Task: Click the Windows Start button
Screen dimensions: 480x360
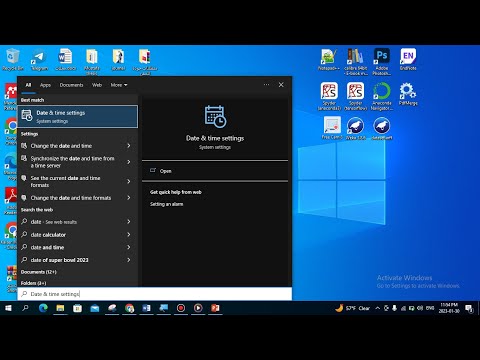Action: (8, 308)
